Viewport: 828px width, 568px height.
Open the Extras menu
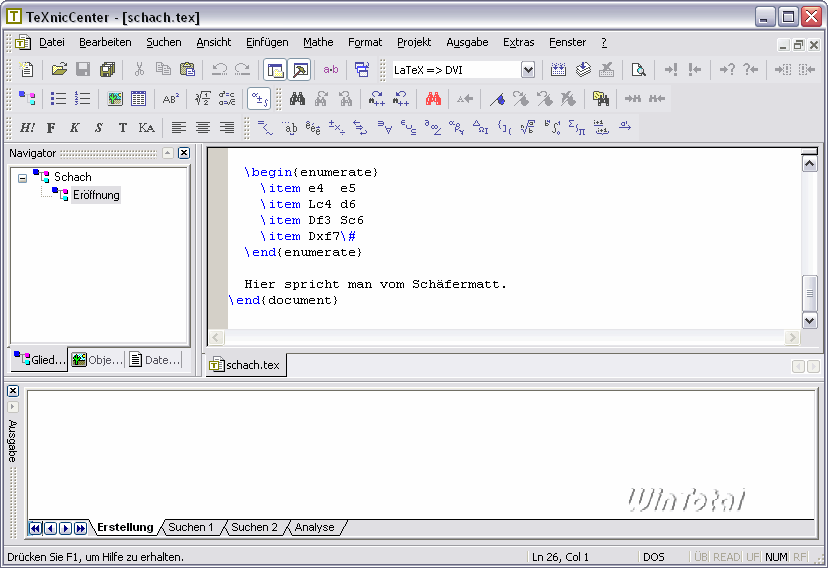tap(518, 42)
